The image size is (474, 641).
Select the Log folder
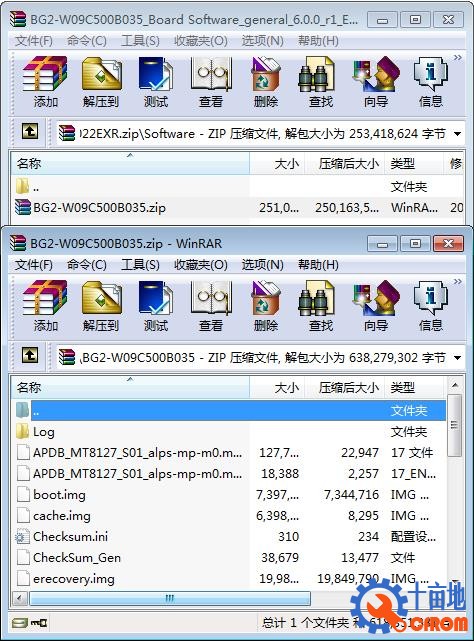pyautogui.click(x=229, y=432)
